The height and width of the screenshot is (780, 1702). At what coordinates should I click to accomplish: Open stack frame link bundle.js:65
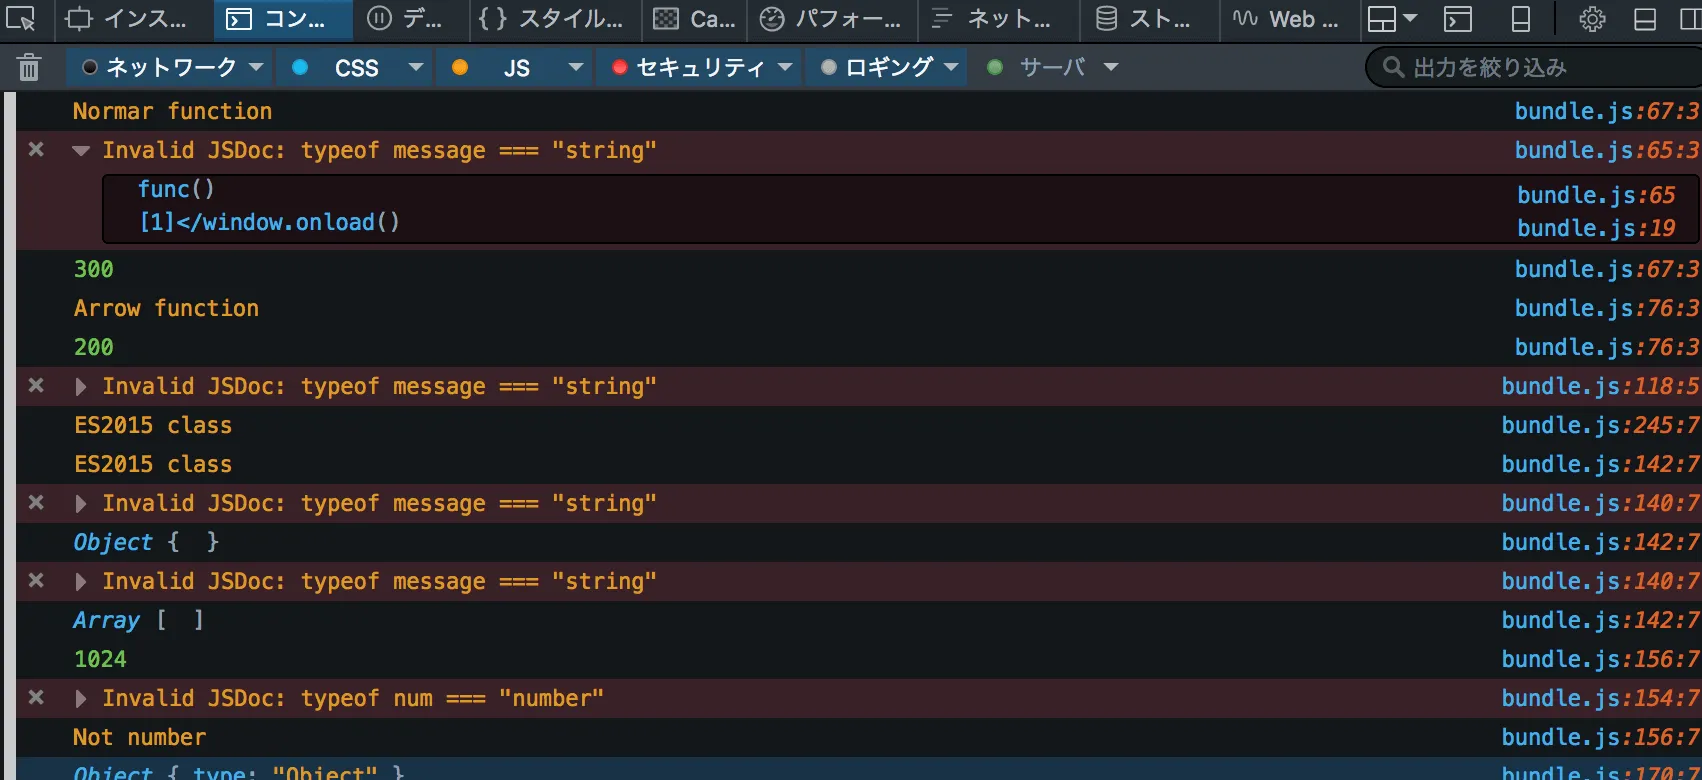1596,195
